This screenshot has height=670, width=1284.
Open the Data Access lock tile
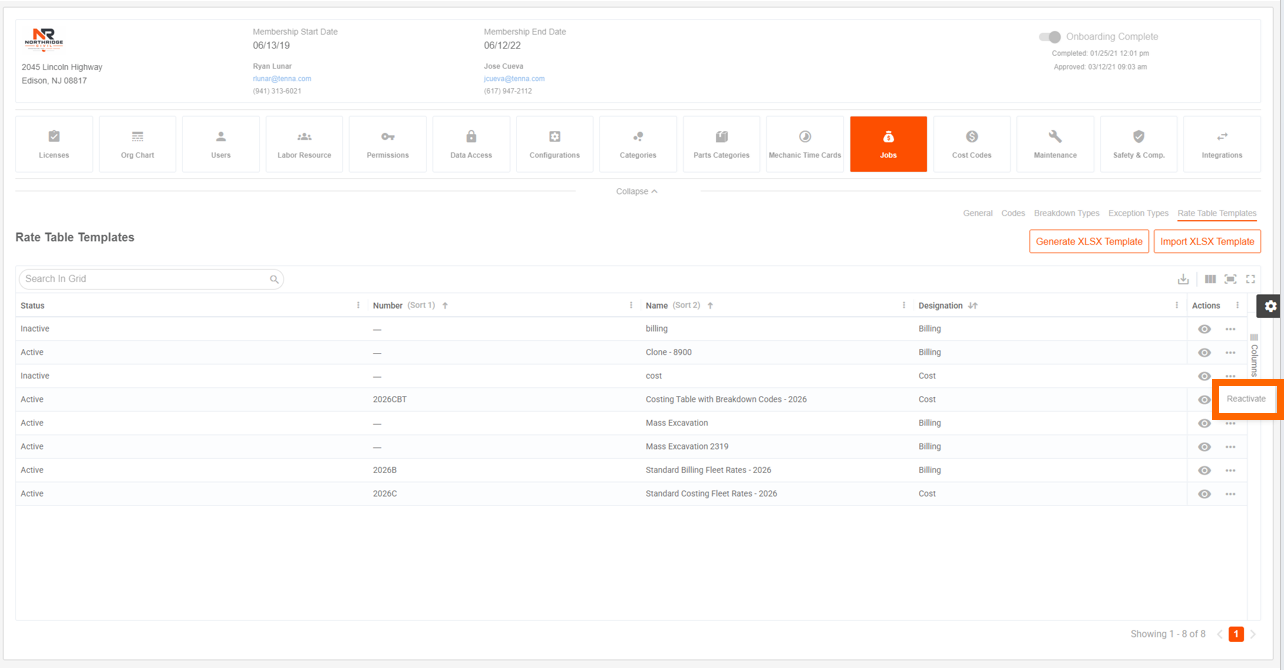[x=471, y=144]
